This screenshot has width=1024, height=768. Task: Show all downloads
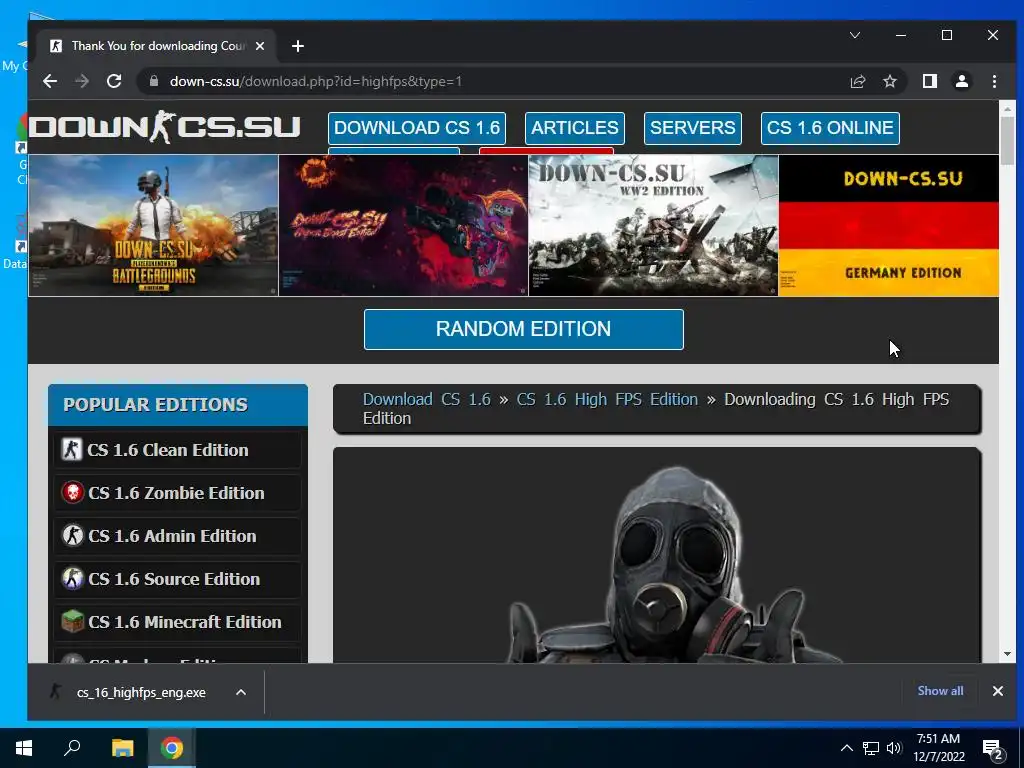click(x=940, y=691)
